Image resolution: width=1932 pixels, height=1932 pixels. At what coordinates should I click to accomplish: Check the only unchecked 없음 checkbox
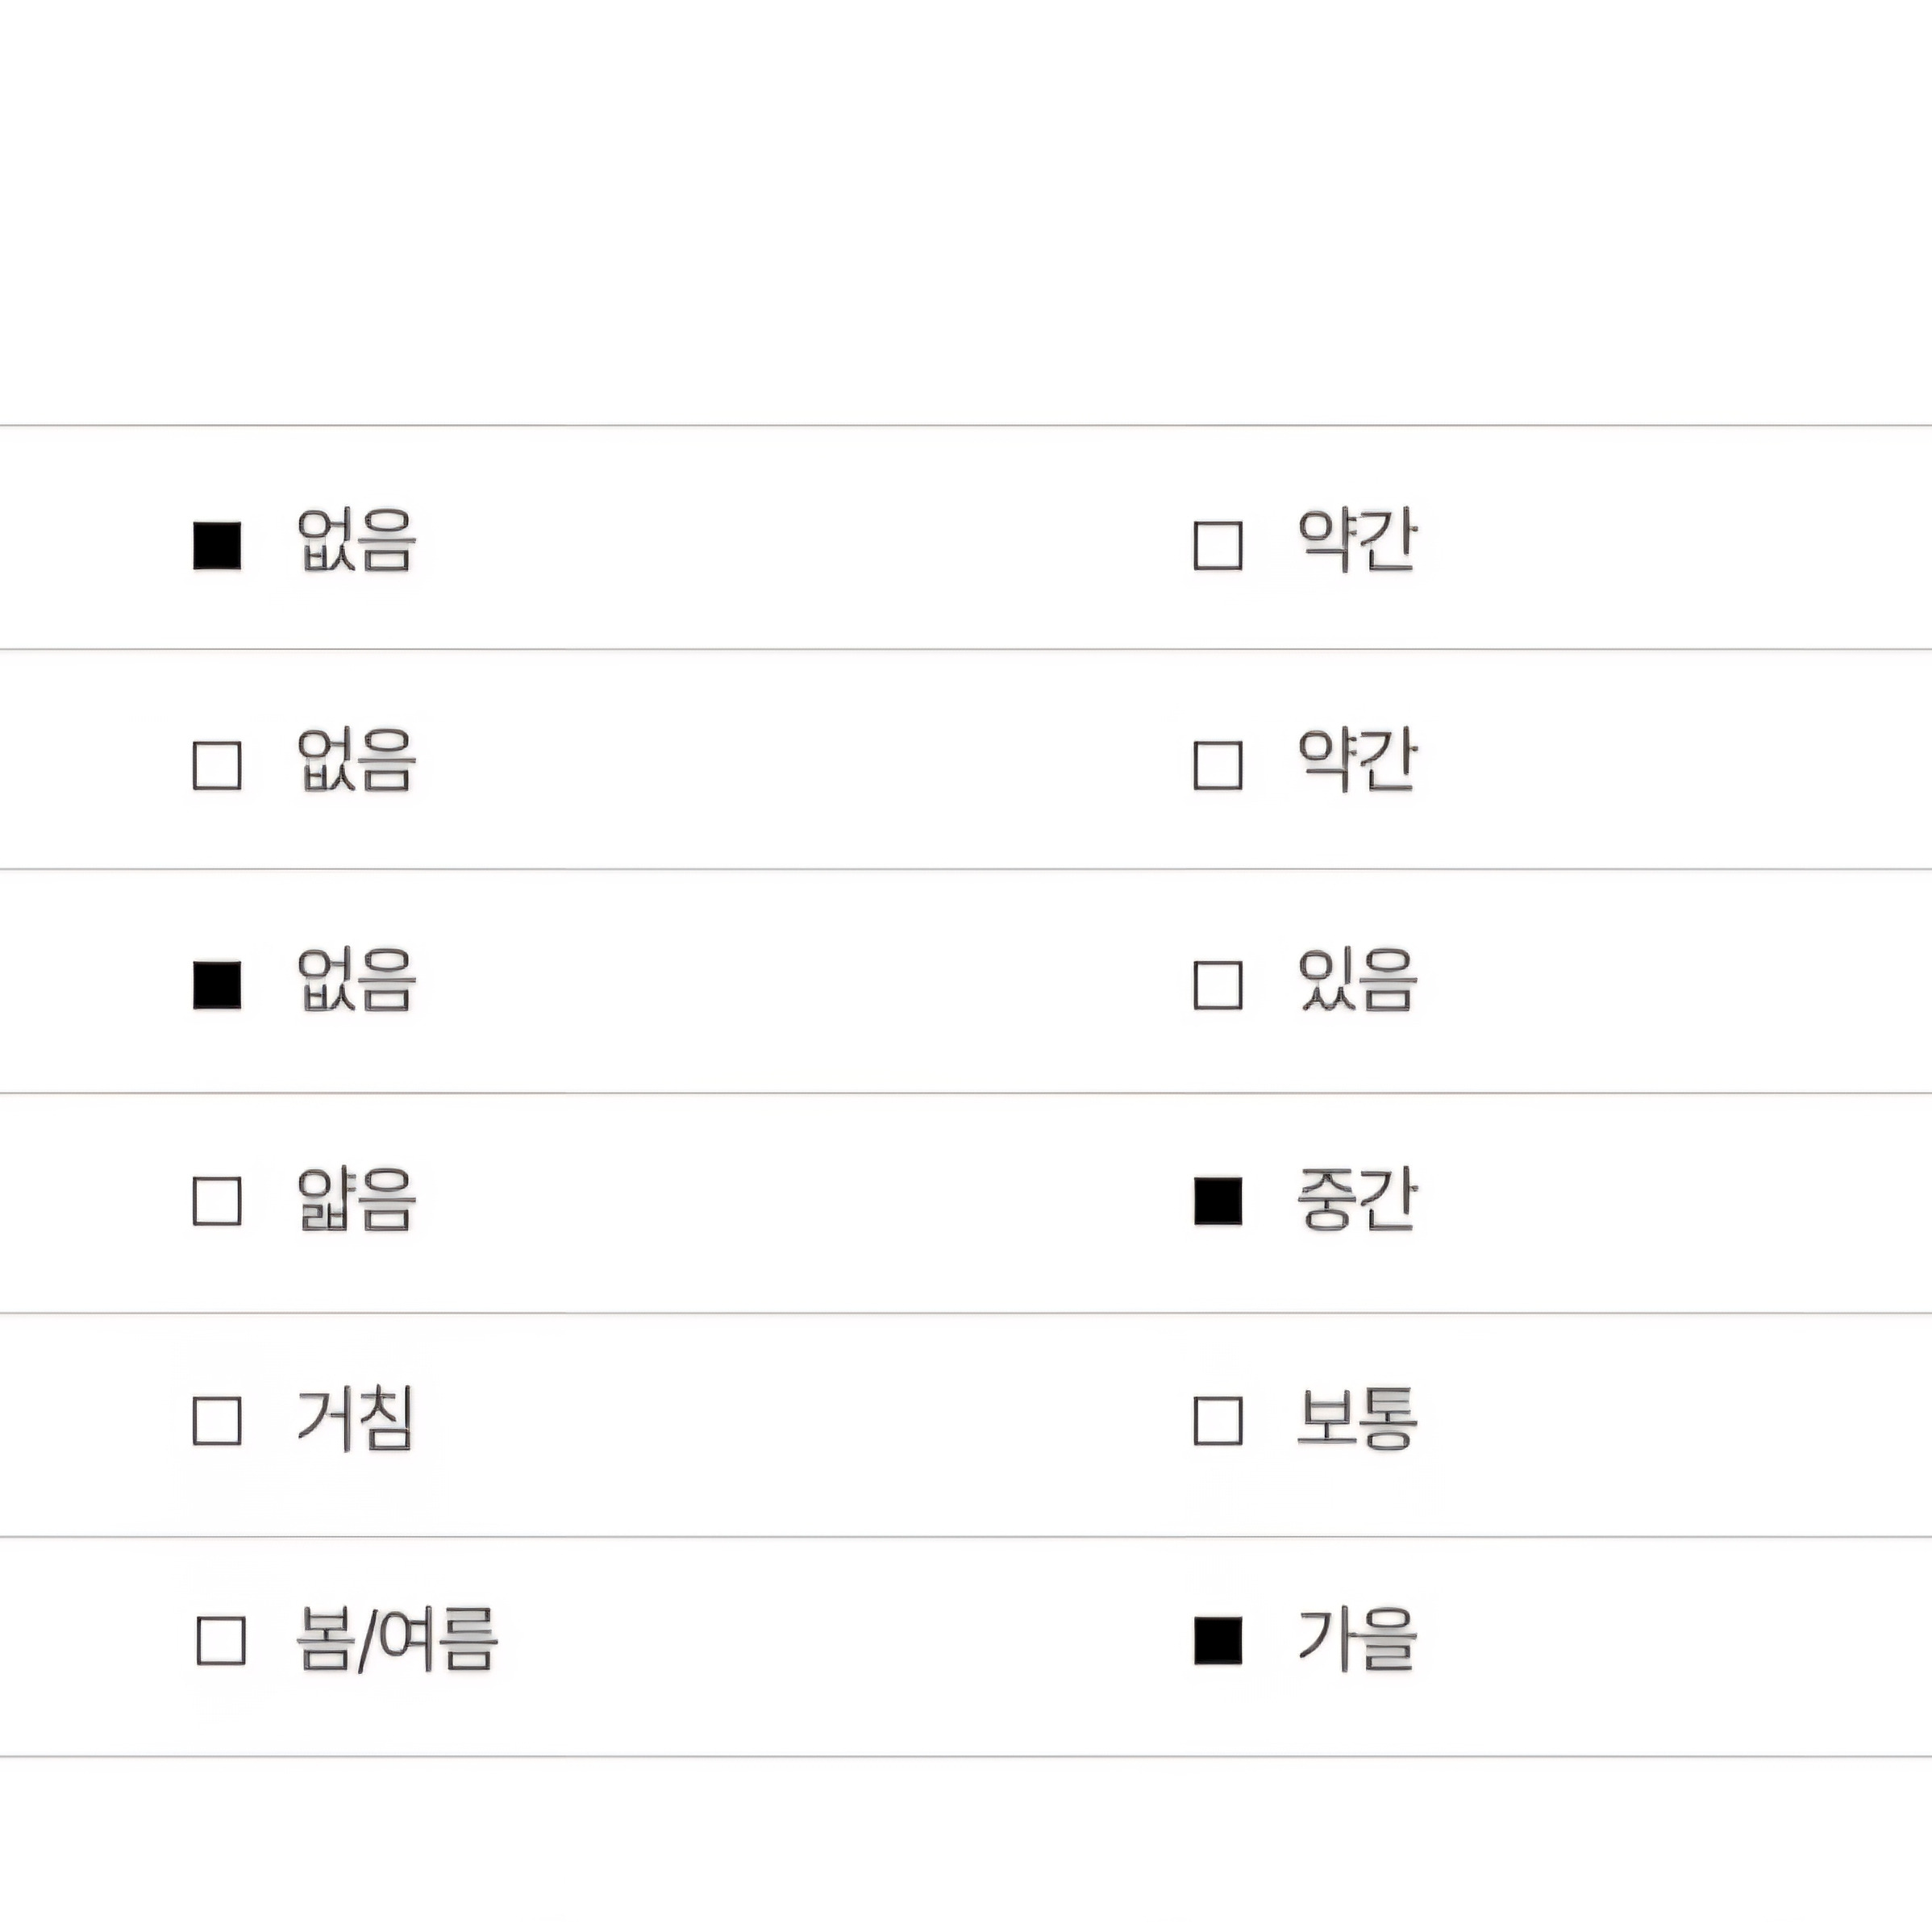tap(217, 765)
